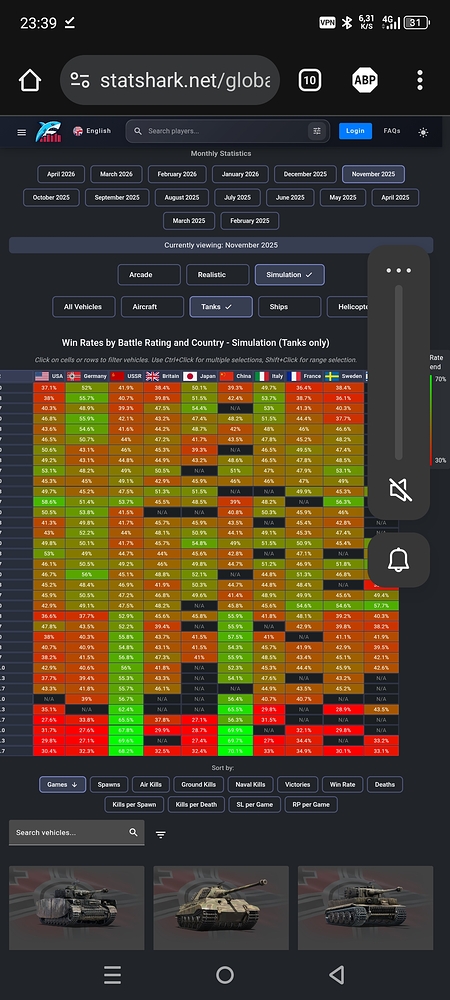Tap the browser home icon
The width and height of the screenshot is (450, 1000).
coord(30,80)
